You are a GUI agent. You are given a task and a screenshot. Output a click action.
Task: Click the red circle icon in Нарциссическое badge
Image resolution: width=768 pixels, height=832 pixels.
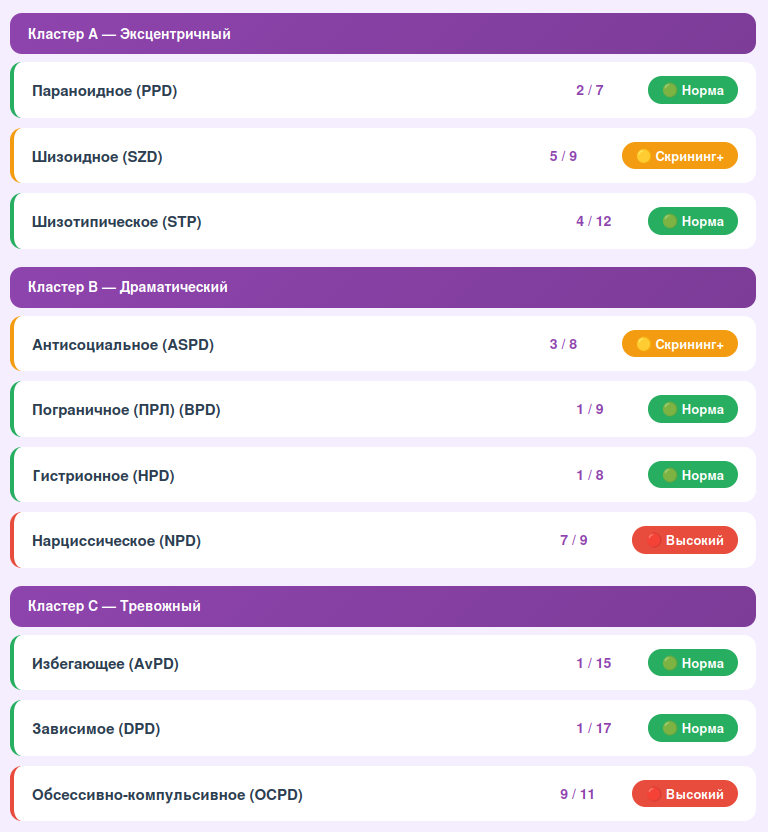(x=654, y=541)
